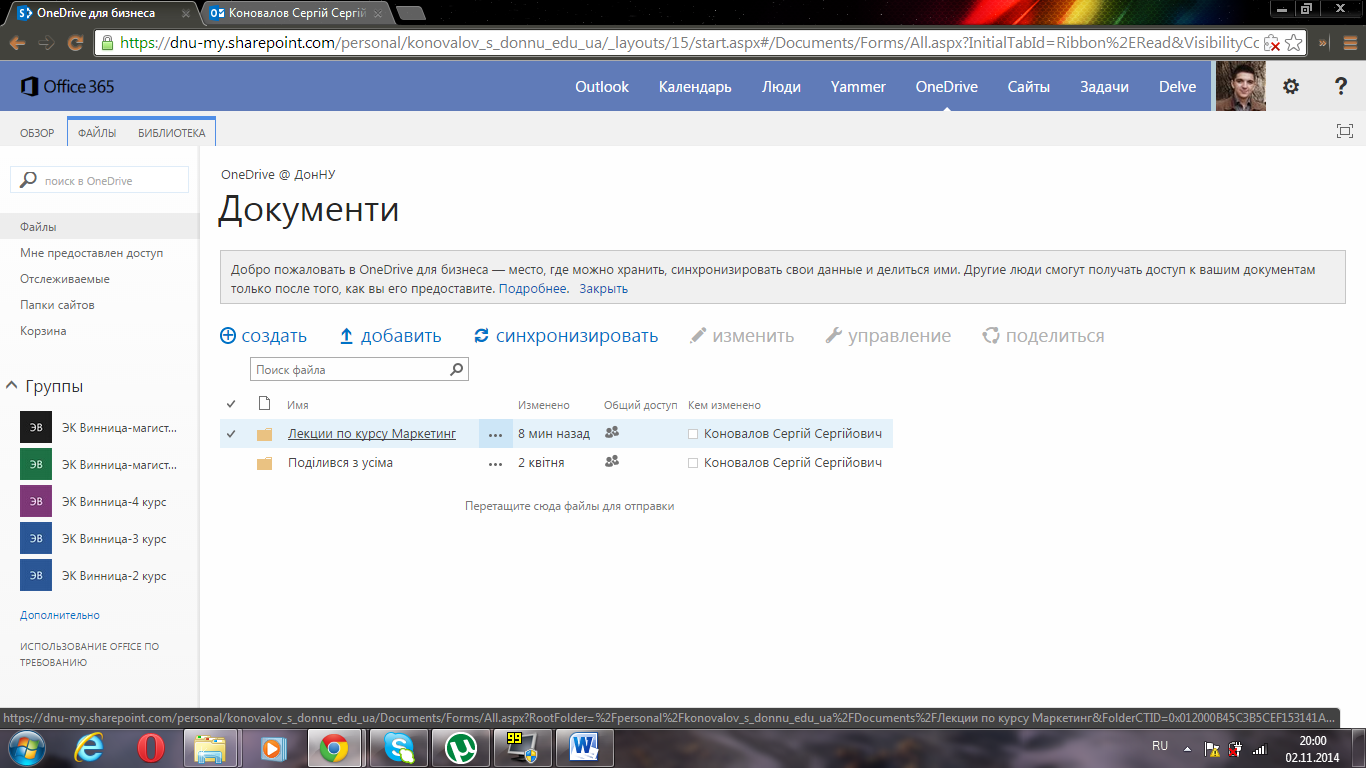
Task: Click the search magnifier in OneDrive search
Action: [x=27, y=180]
